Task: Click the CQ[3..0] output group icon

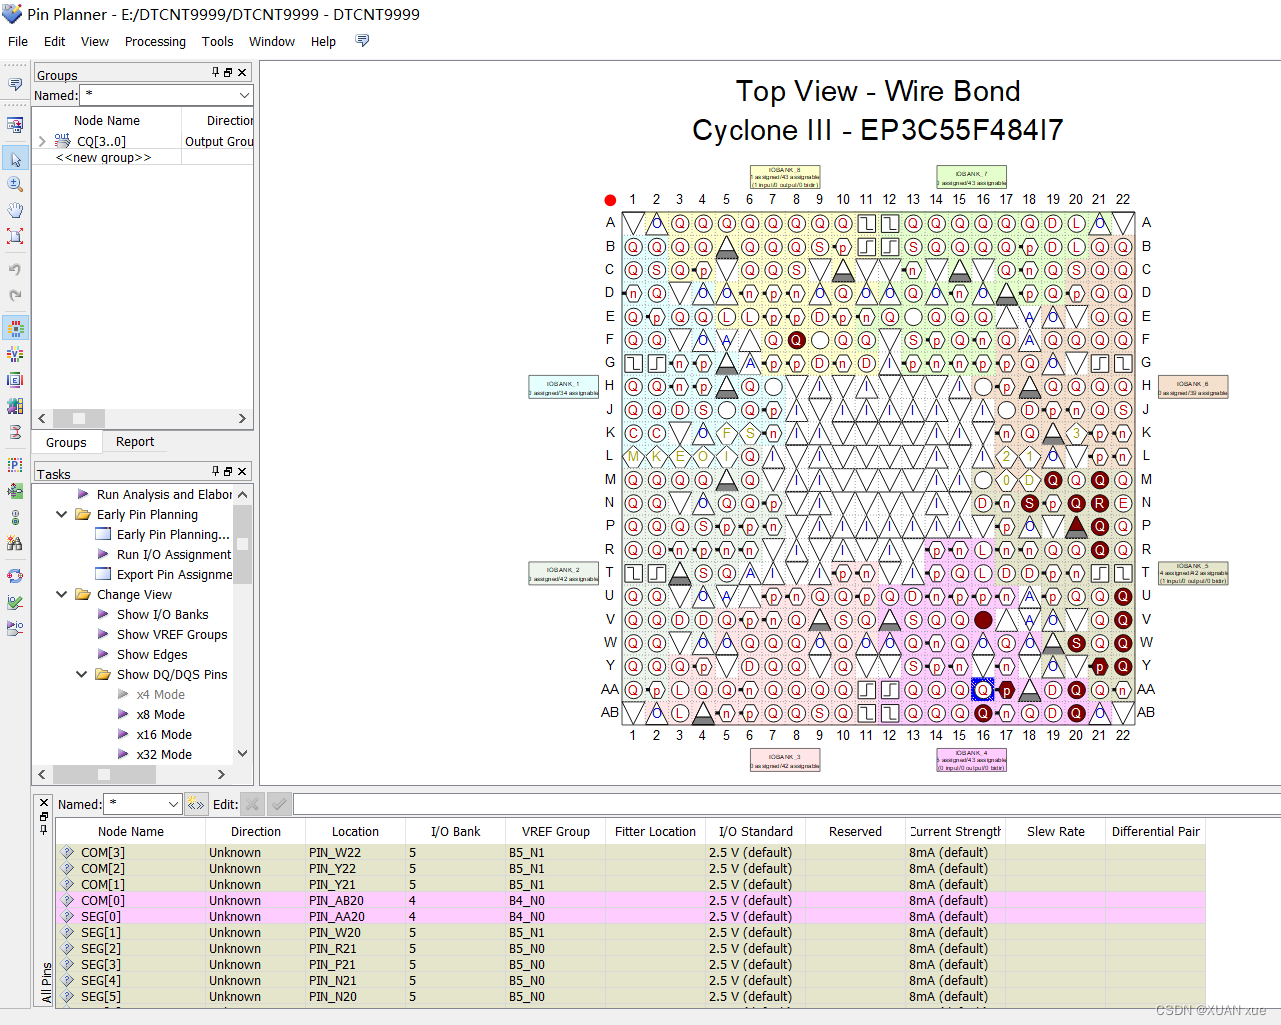Action: coord(62,141)
